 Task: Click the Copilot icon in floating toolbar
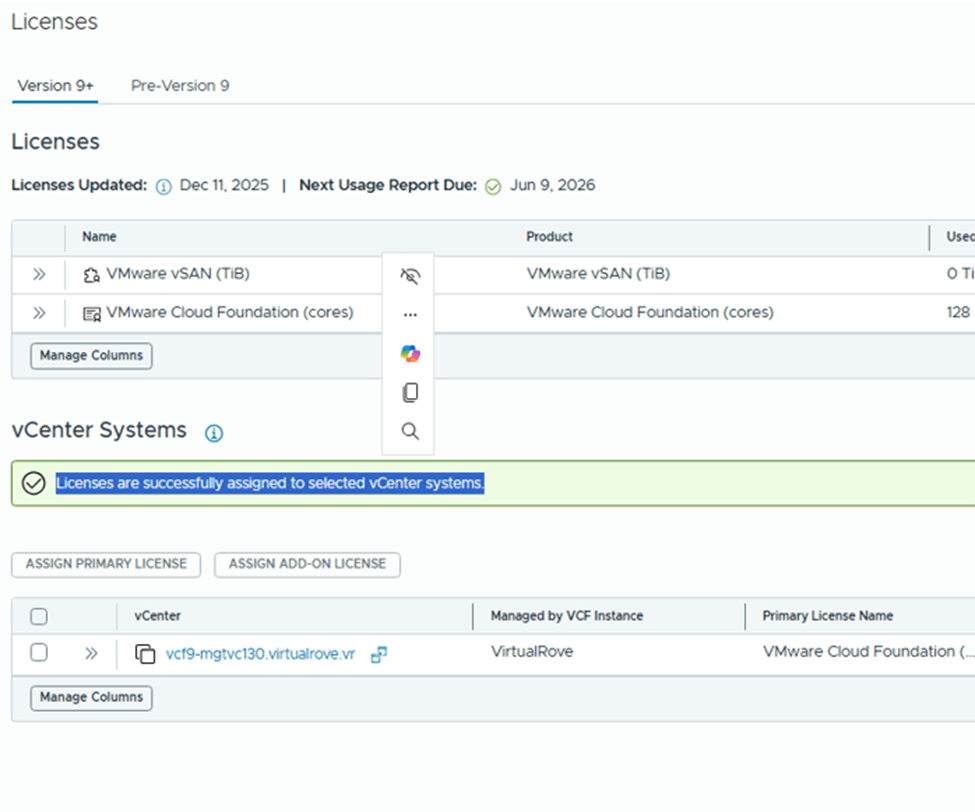(409, 354)
